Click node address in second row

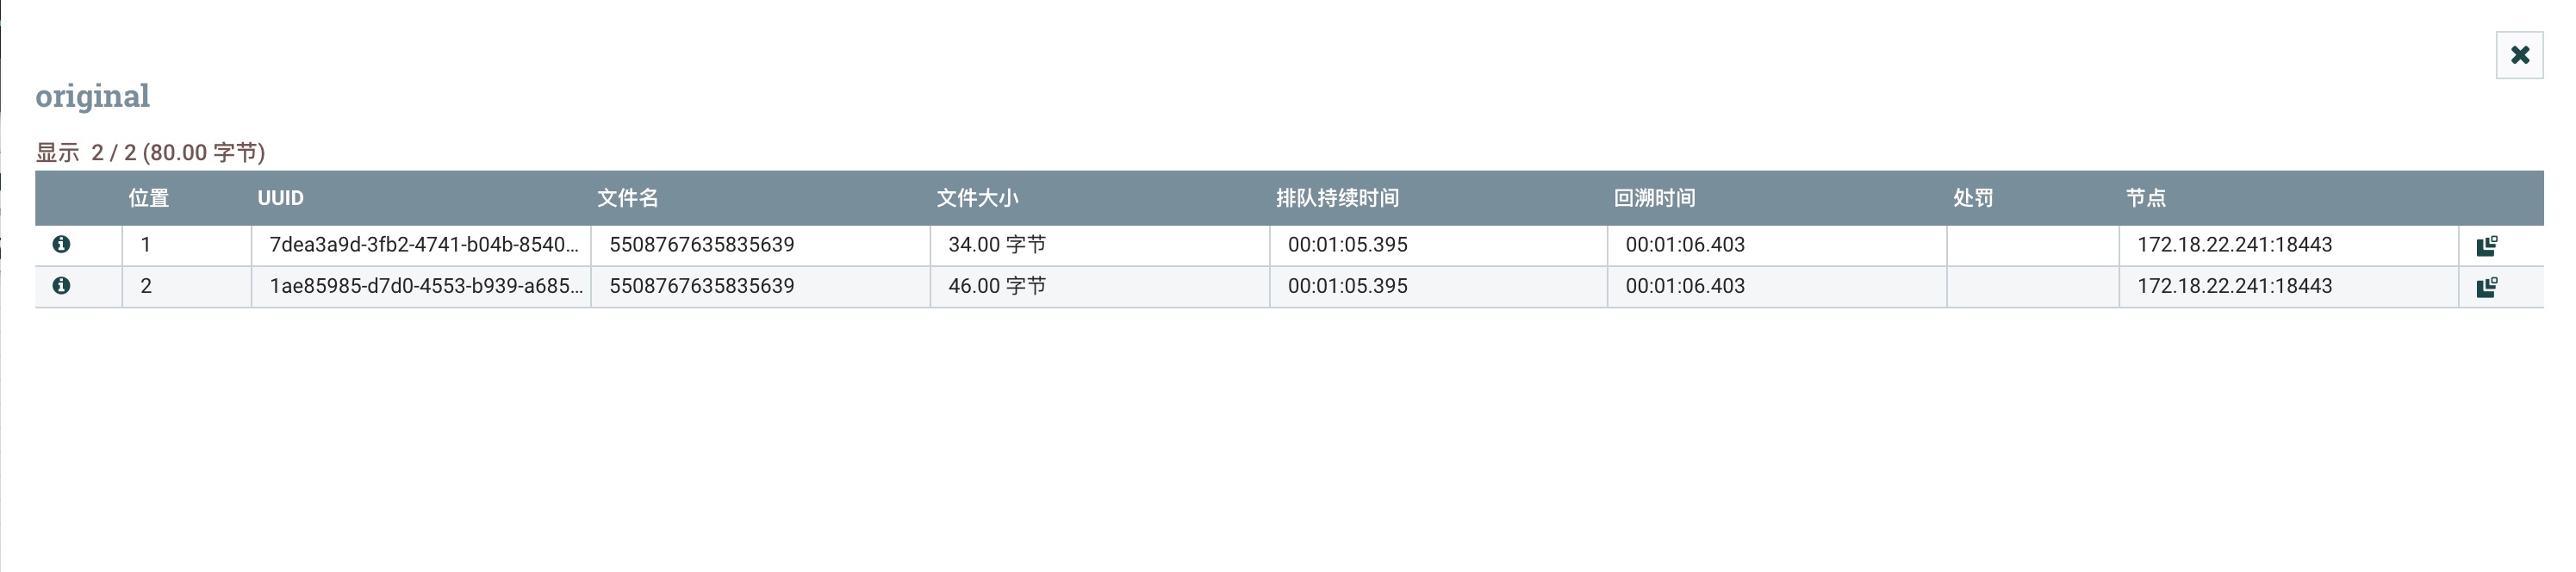[2234, 286]
